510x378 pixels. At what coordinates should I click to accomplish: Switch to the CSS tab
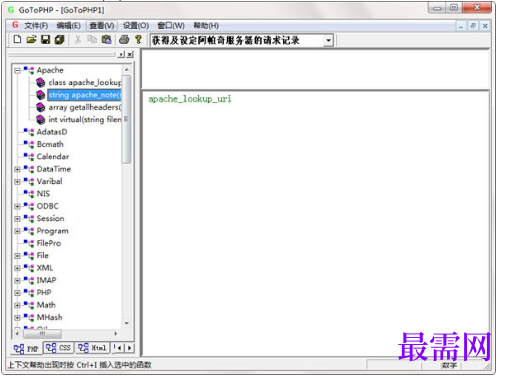tap(58, 348)
